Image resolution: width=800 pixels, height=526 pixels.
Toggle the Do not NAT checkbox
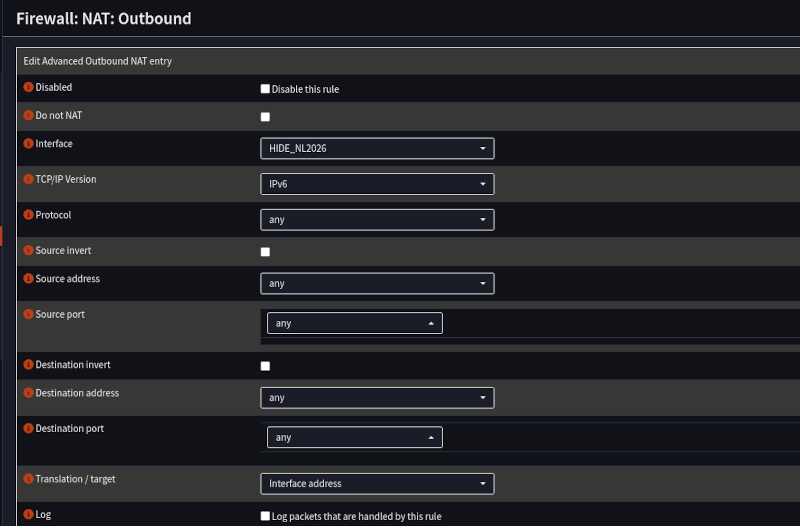click(x=265, y=117)
